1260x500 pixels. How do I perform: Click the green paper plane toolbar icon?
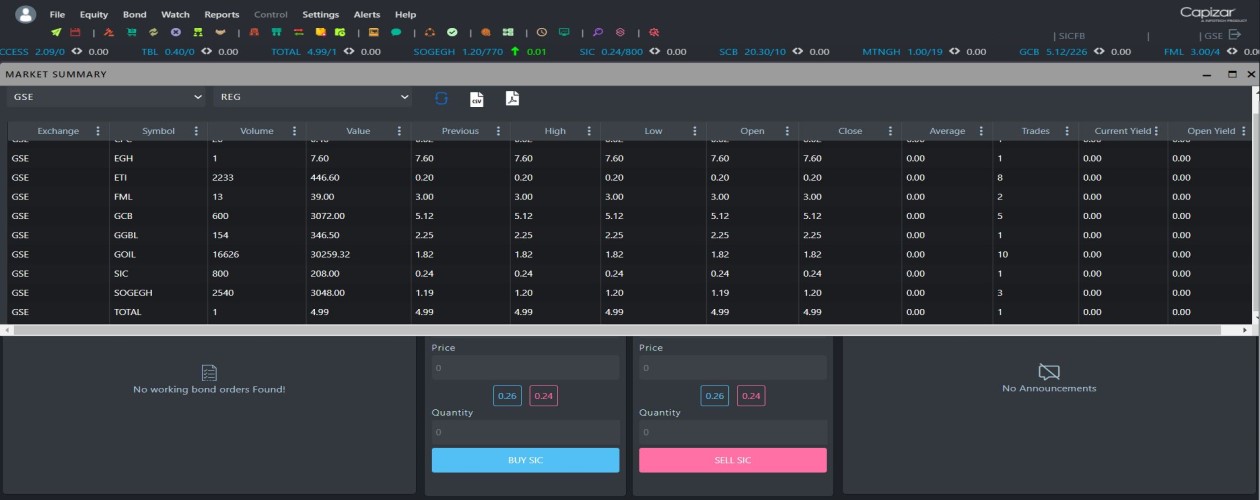tap(56, 32)
